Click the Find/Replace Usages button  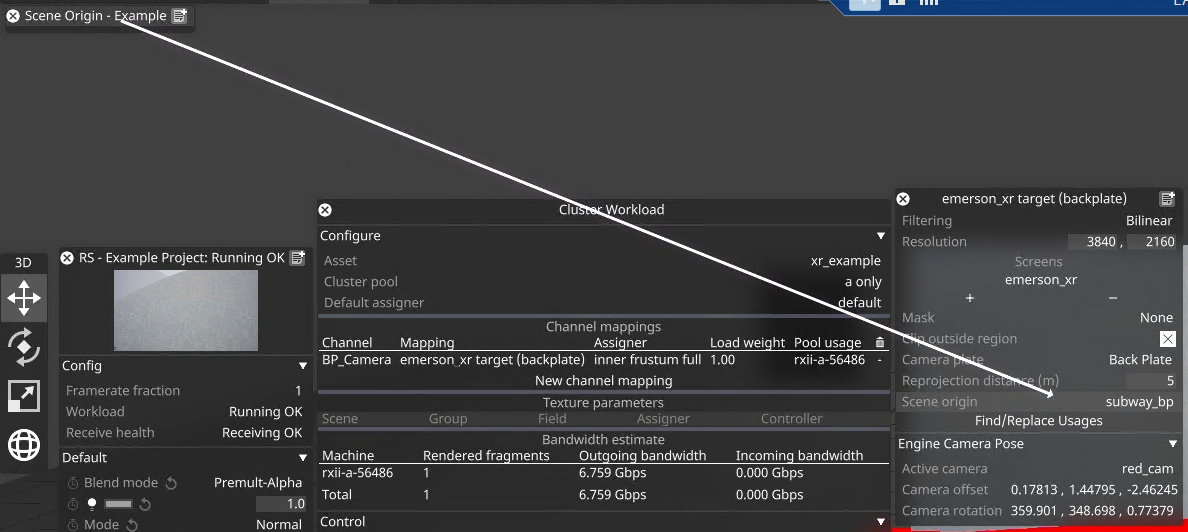1038,421
